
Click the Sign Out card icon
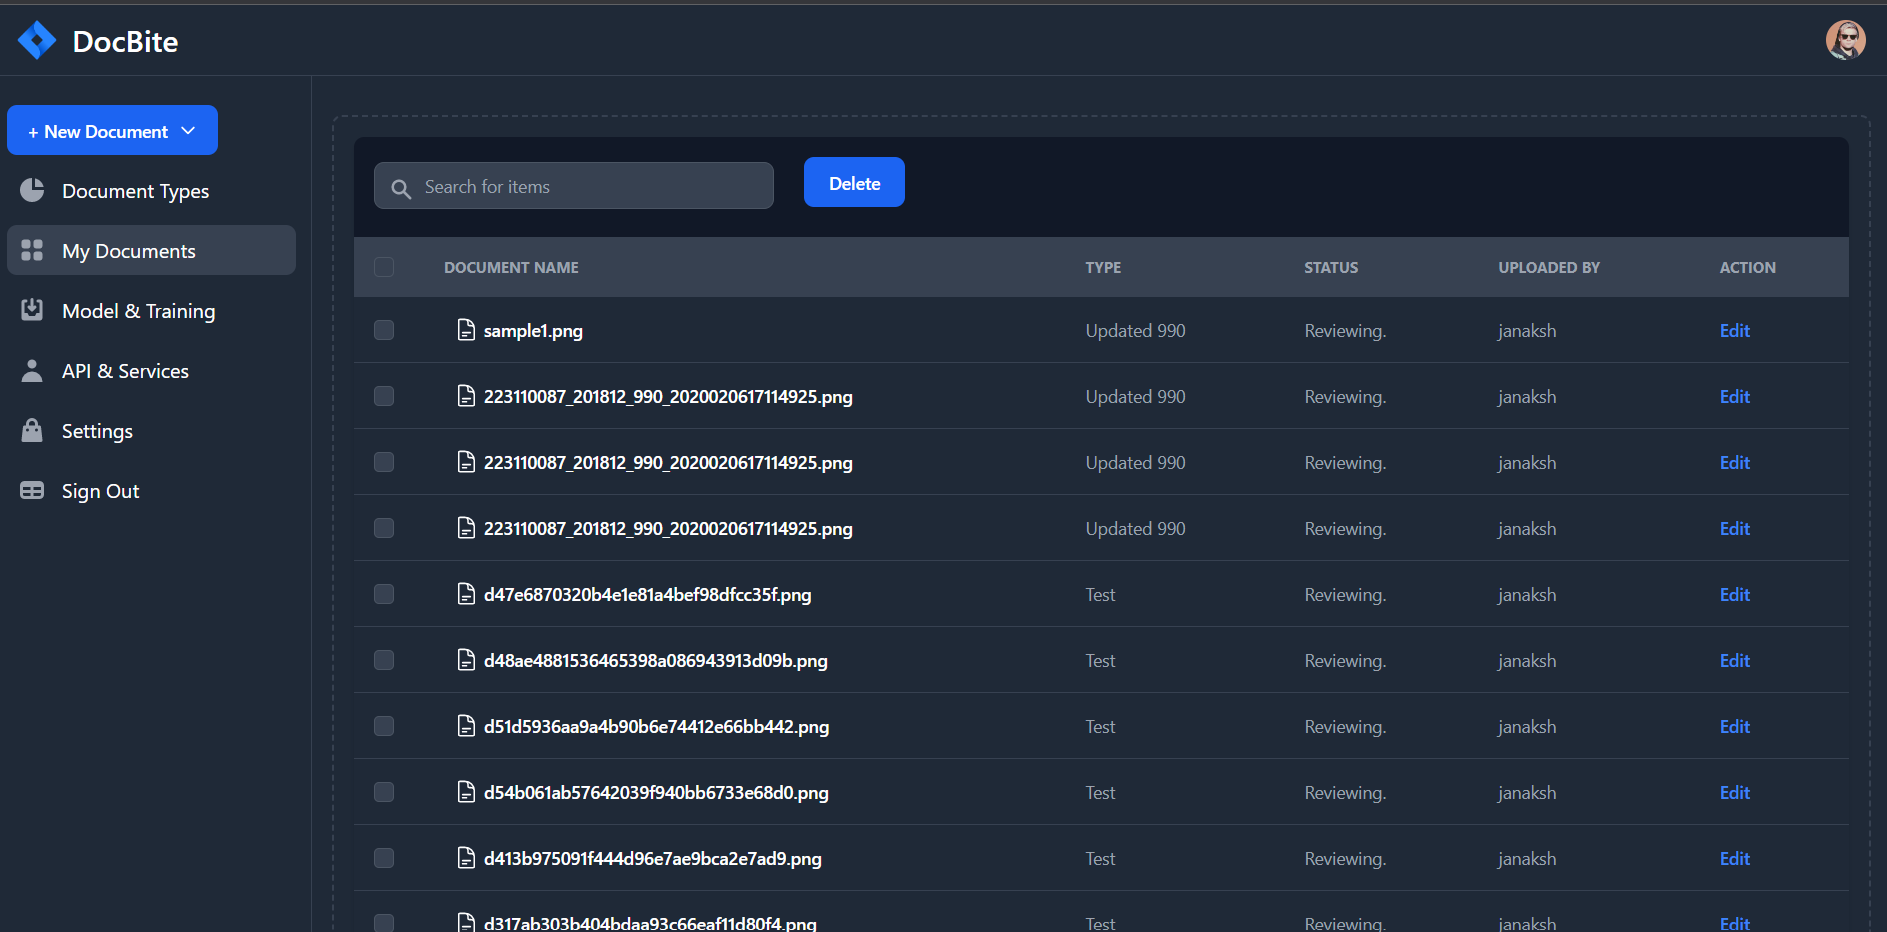pyautogui.click(x=32, y=490)
